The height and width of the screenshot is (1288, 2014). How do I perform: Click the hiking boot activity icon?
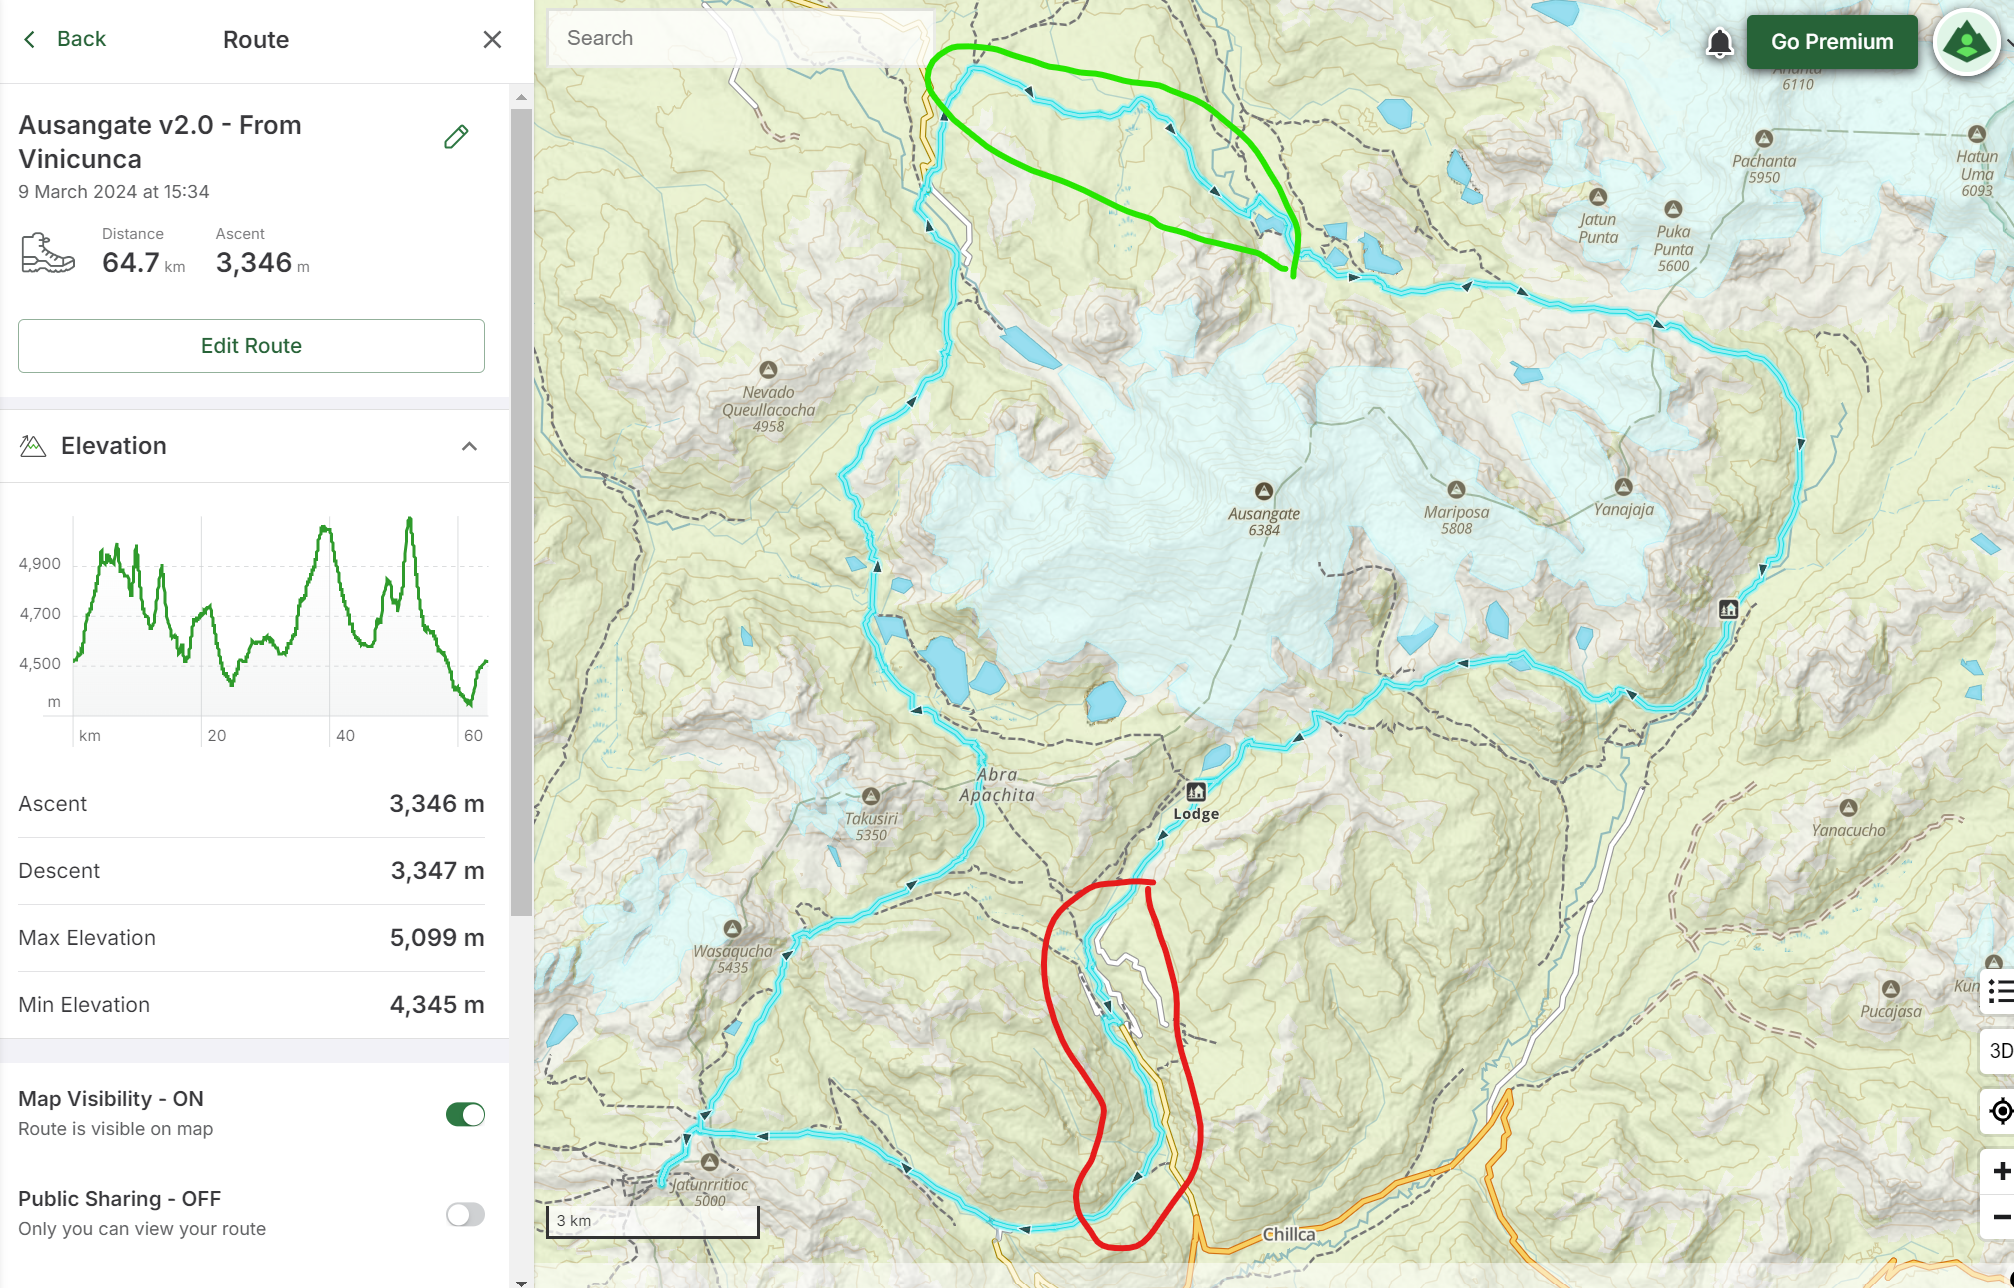pos(48,252)
